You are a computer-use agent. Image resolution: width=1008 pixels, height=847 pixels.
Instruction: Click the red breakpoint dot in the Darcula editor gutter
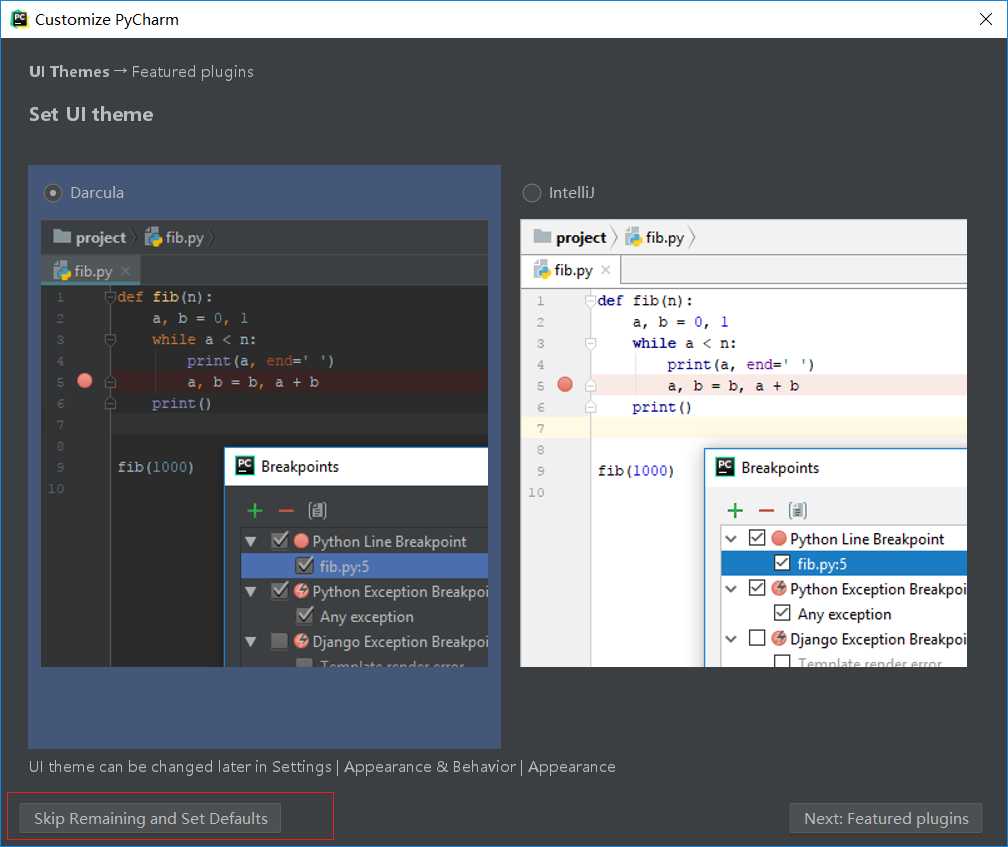[x=85, y=380]
